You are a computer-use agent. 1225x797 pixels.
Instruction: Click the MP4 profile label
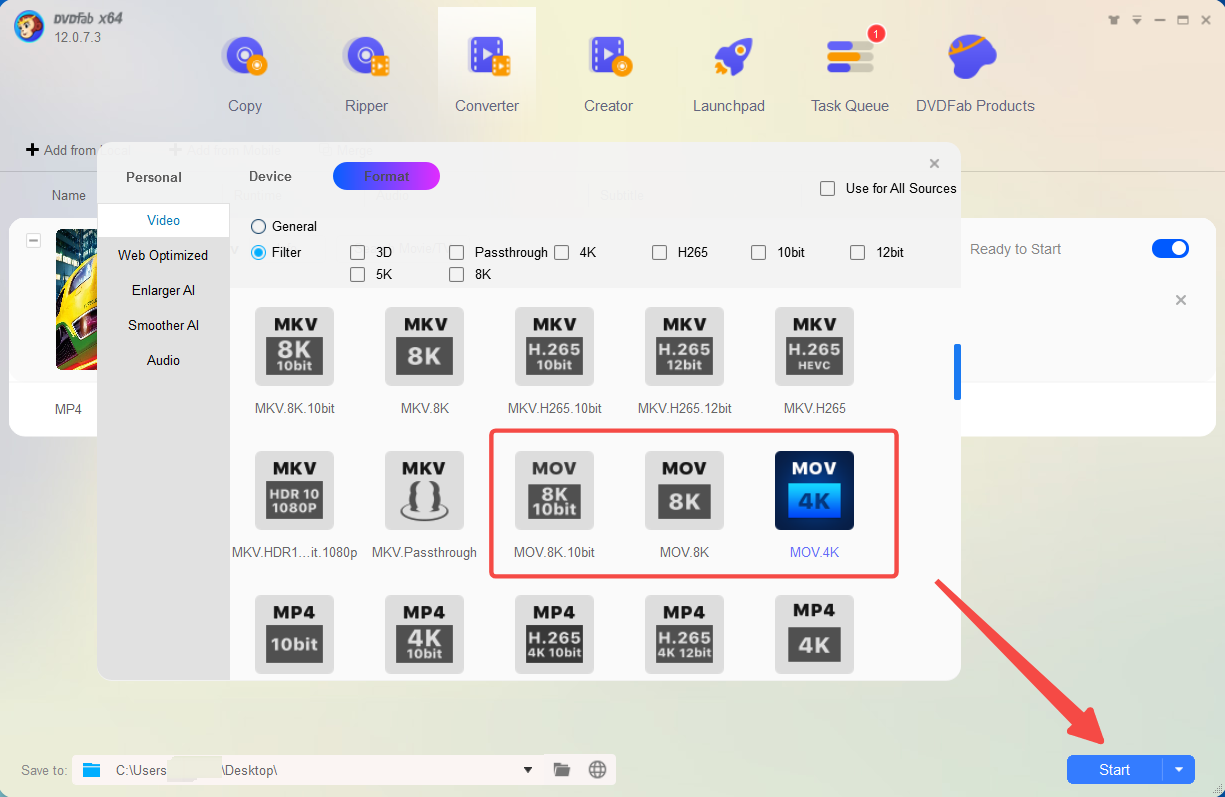point(68,409)
